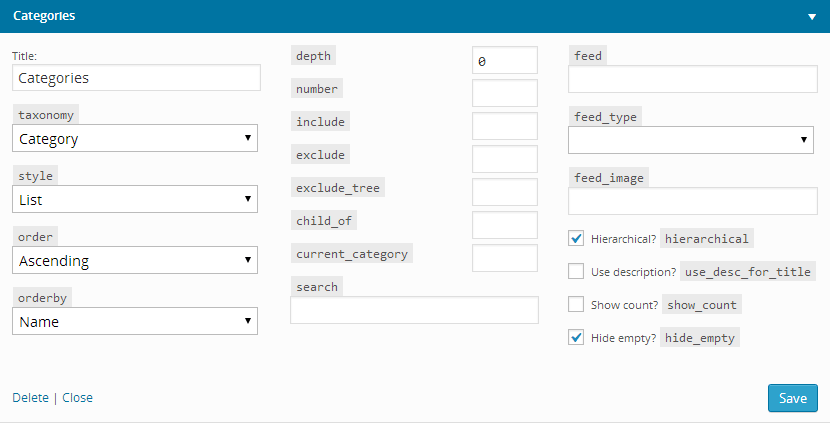Click the Save button
830x423 pixels.
pos(792,398)
